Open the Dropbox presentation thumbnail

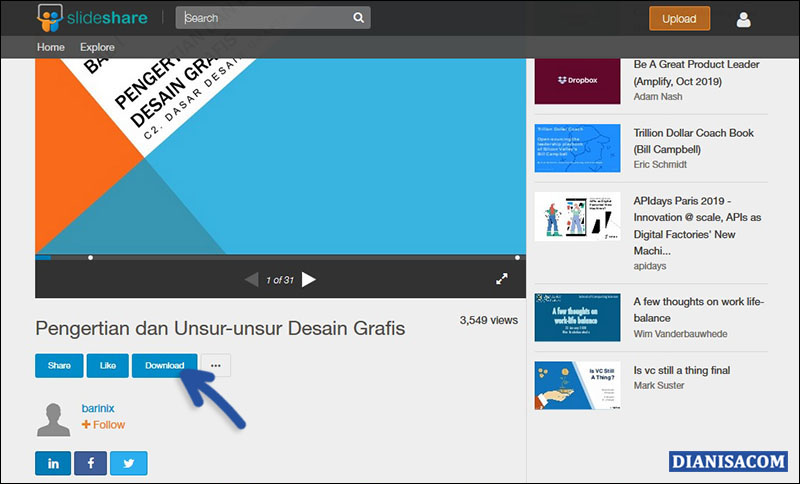[x=578, y=81]
